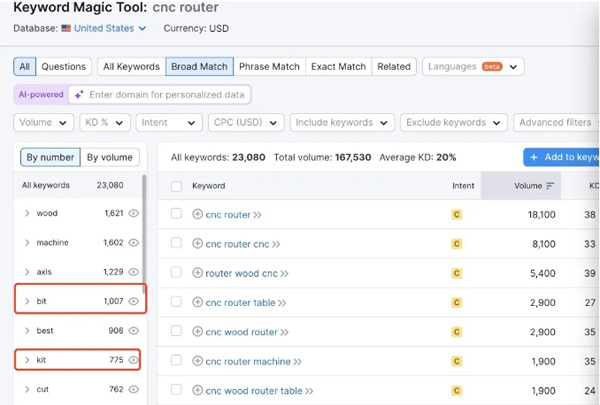
Task: Click the AI-powered sparkle icon
Action: tap(78, 95)
